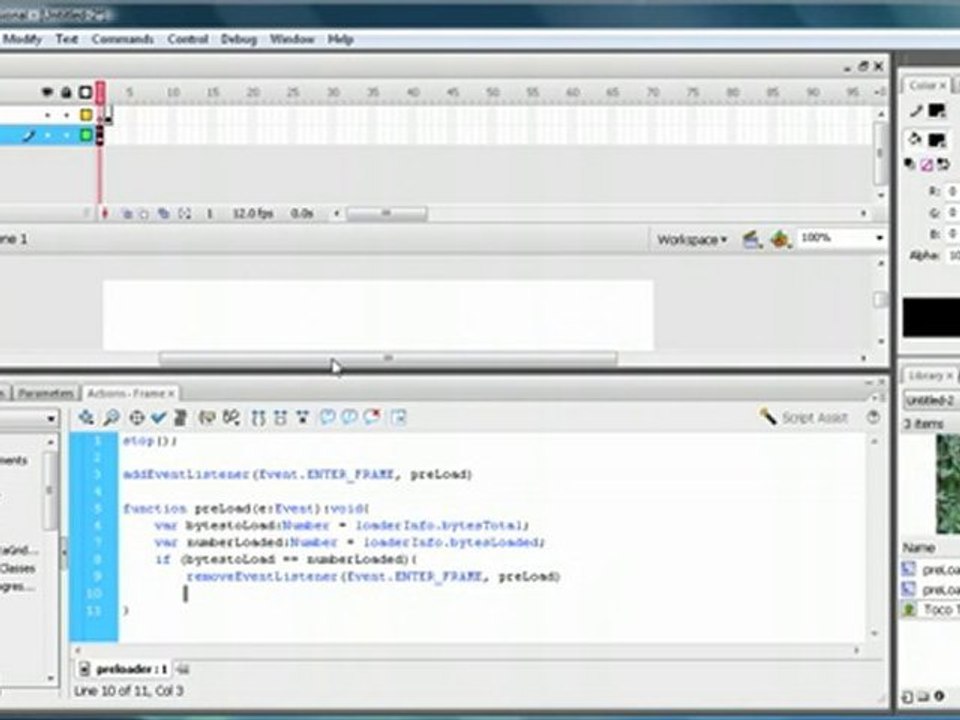Click Add a new item to script icon

pyautogui.click(x=86, y=418)
